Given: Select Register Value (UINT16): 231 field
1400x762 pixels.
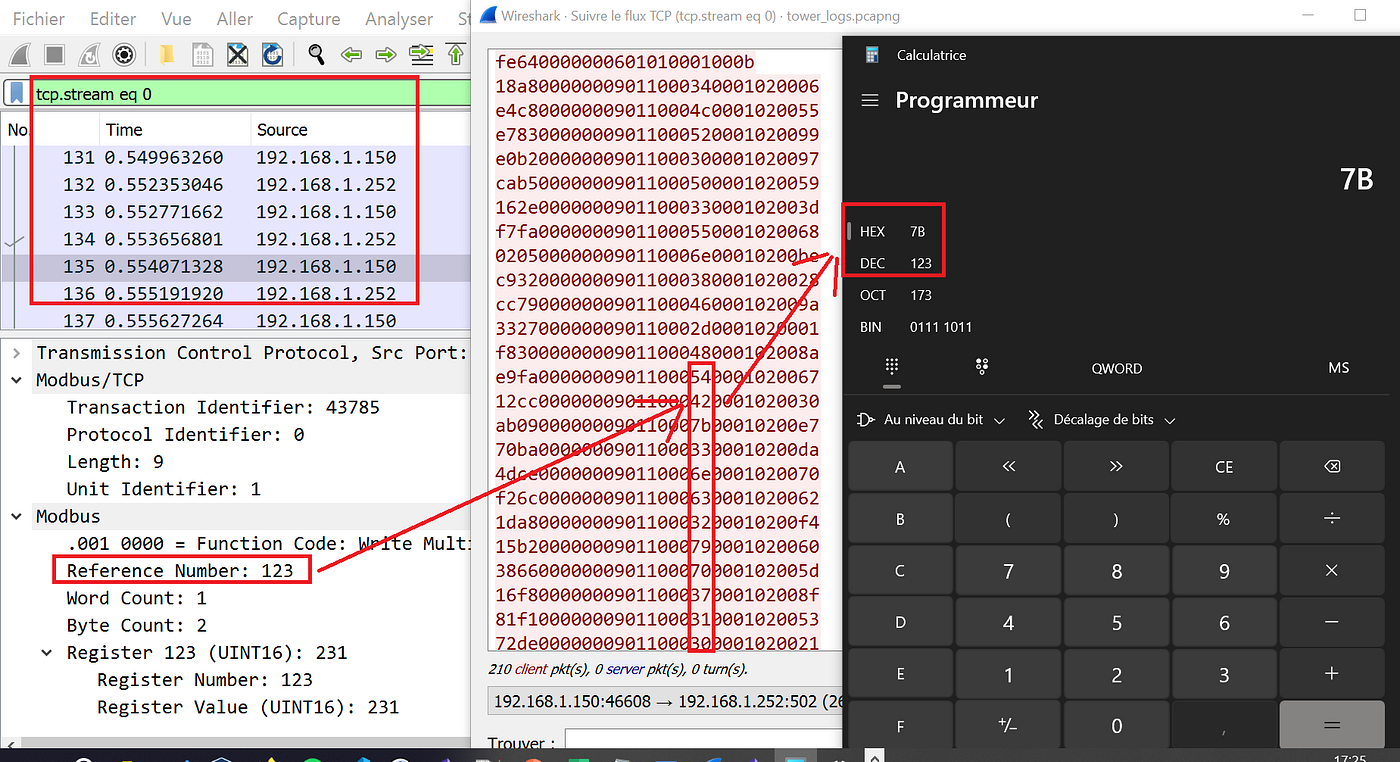Looking at the screenshot, I should 248,707.
